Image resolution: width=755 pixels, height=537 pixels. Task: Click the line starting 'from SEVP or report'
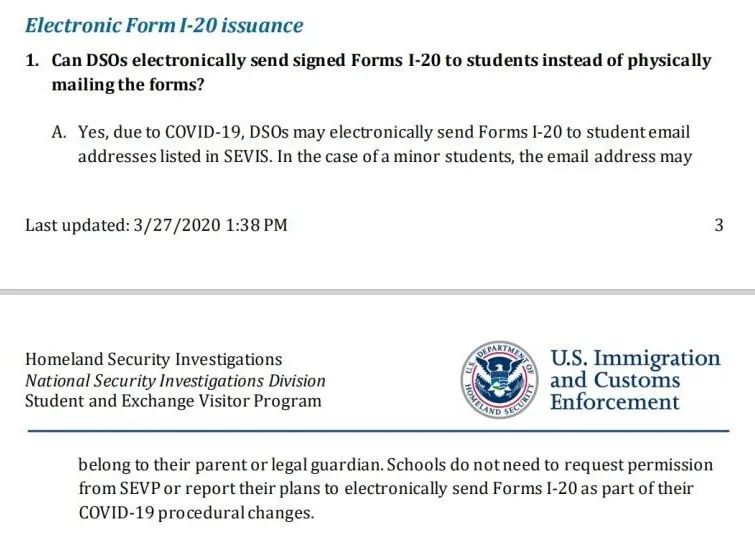coord(385,489)
